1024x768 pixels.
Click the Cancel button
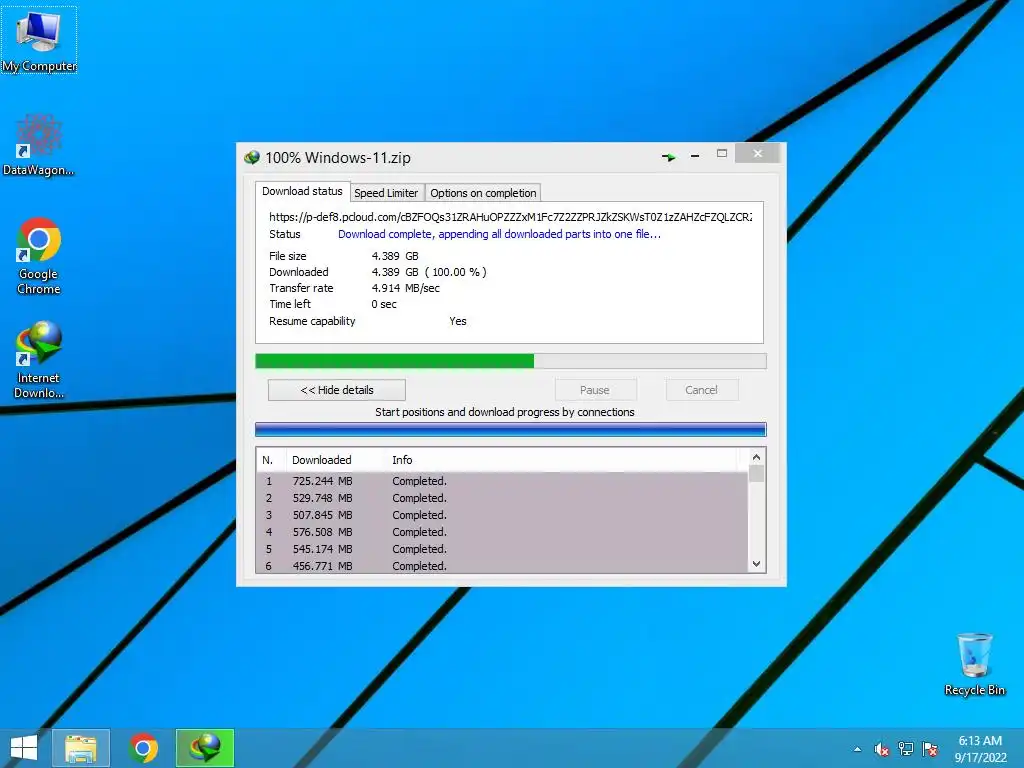click(x=702, y=390)
